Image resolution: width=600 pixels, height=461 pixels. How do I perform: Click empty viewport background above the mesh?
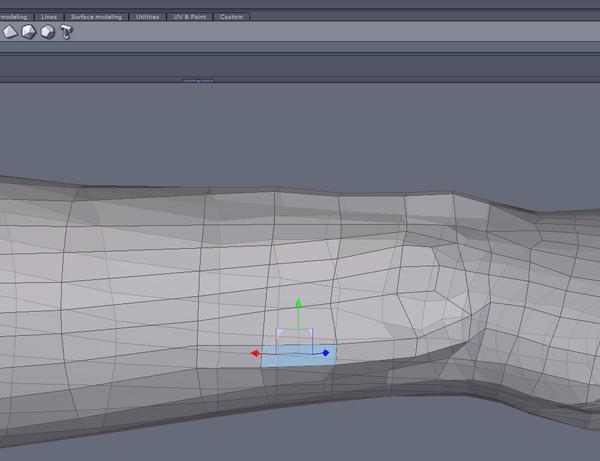(x=300, y=130)
